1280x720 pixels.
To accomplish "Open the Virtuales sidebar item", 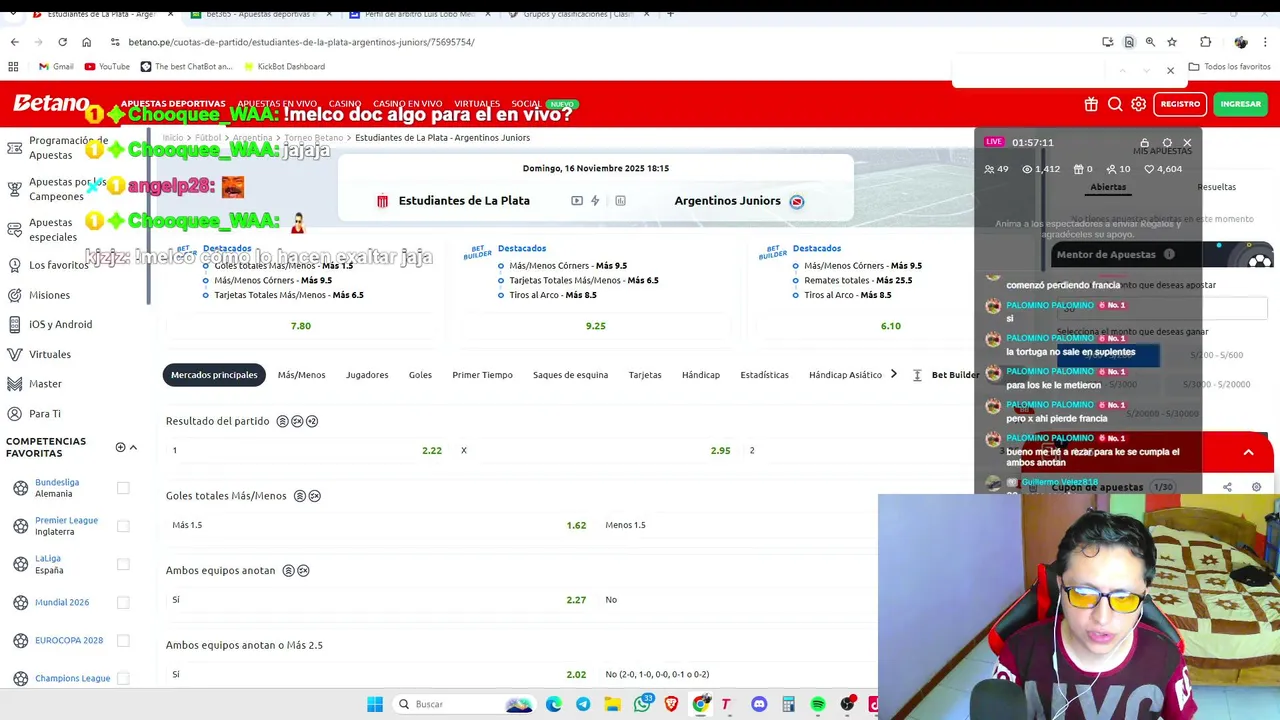I will point(39,354).
